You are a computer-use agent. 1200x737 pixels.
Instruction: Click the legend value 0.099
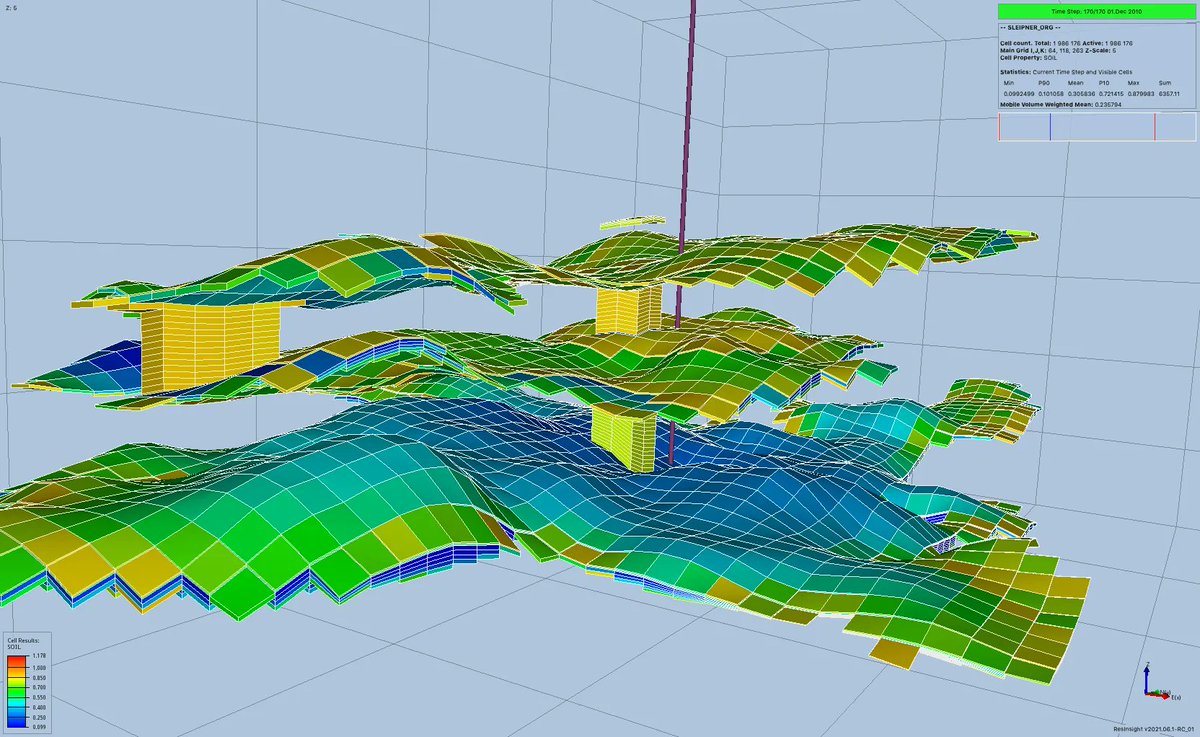pyautogui.click(x=39, y=726)
